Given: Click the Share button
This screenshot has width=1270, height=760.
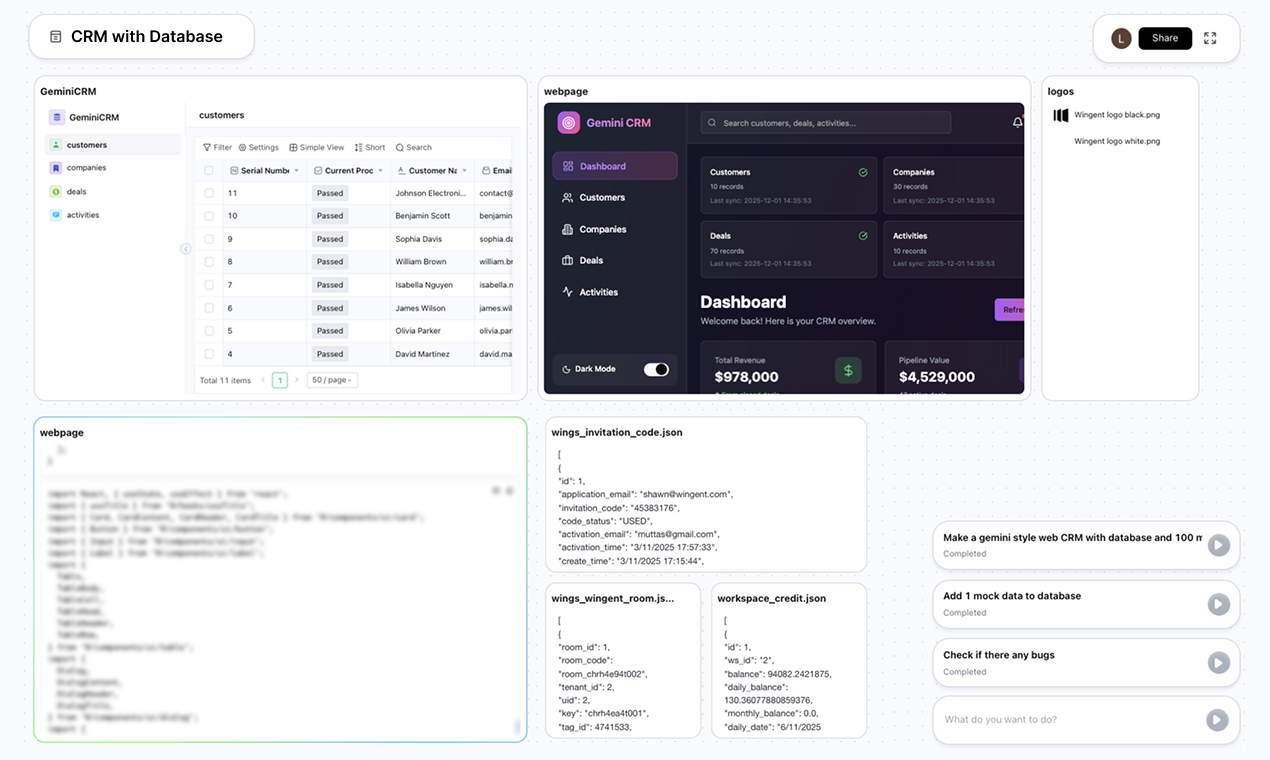Looking at the screenshot, I should pyautogui.click(x=1165, y=38).
